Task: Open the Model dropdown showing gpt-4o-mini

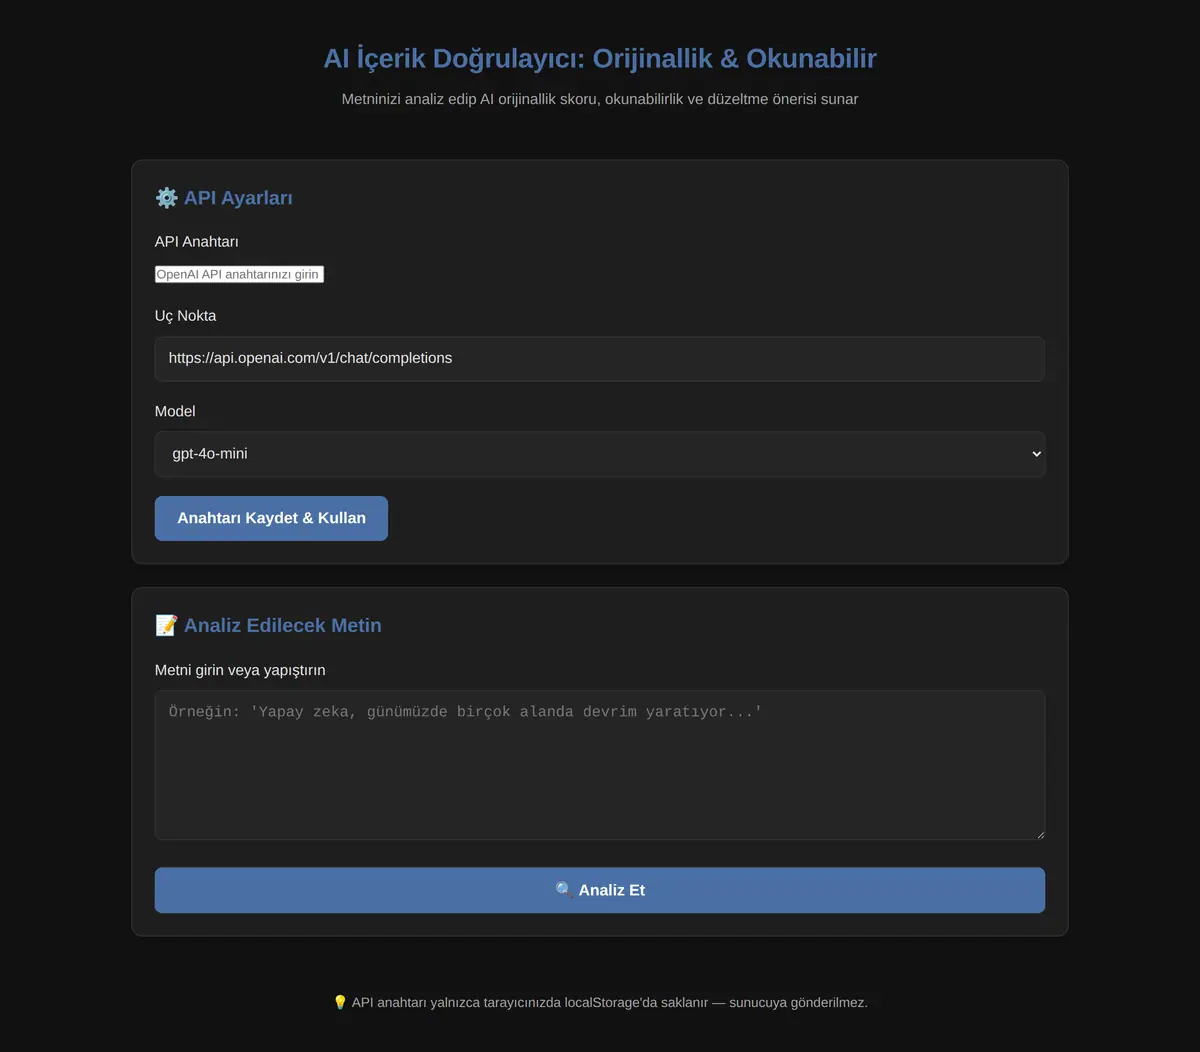Action: pyautogui.click(x=600, y=454)
